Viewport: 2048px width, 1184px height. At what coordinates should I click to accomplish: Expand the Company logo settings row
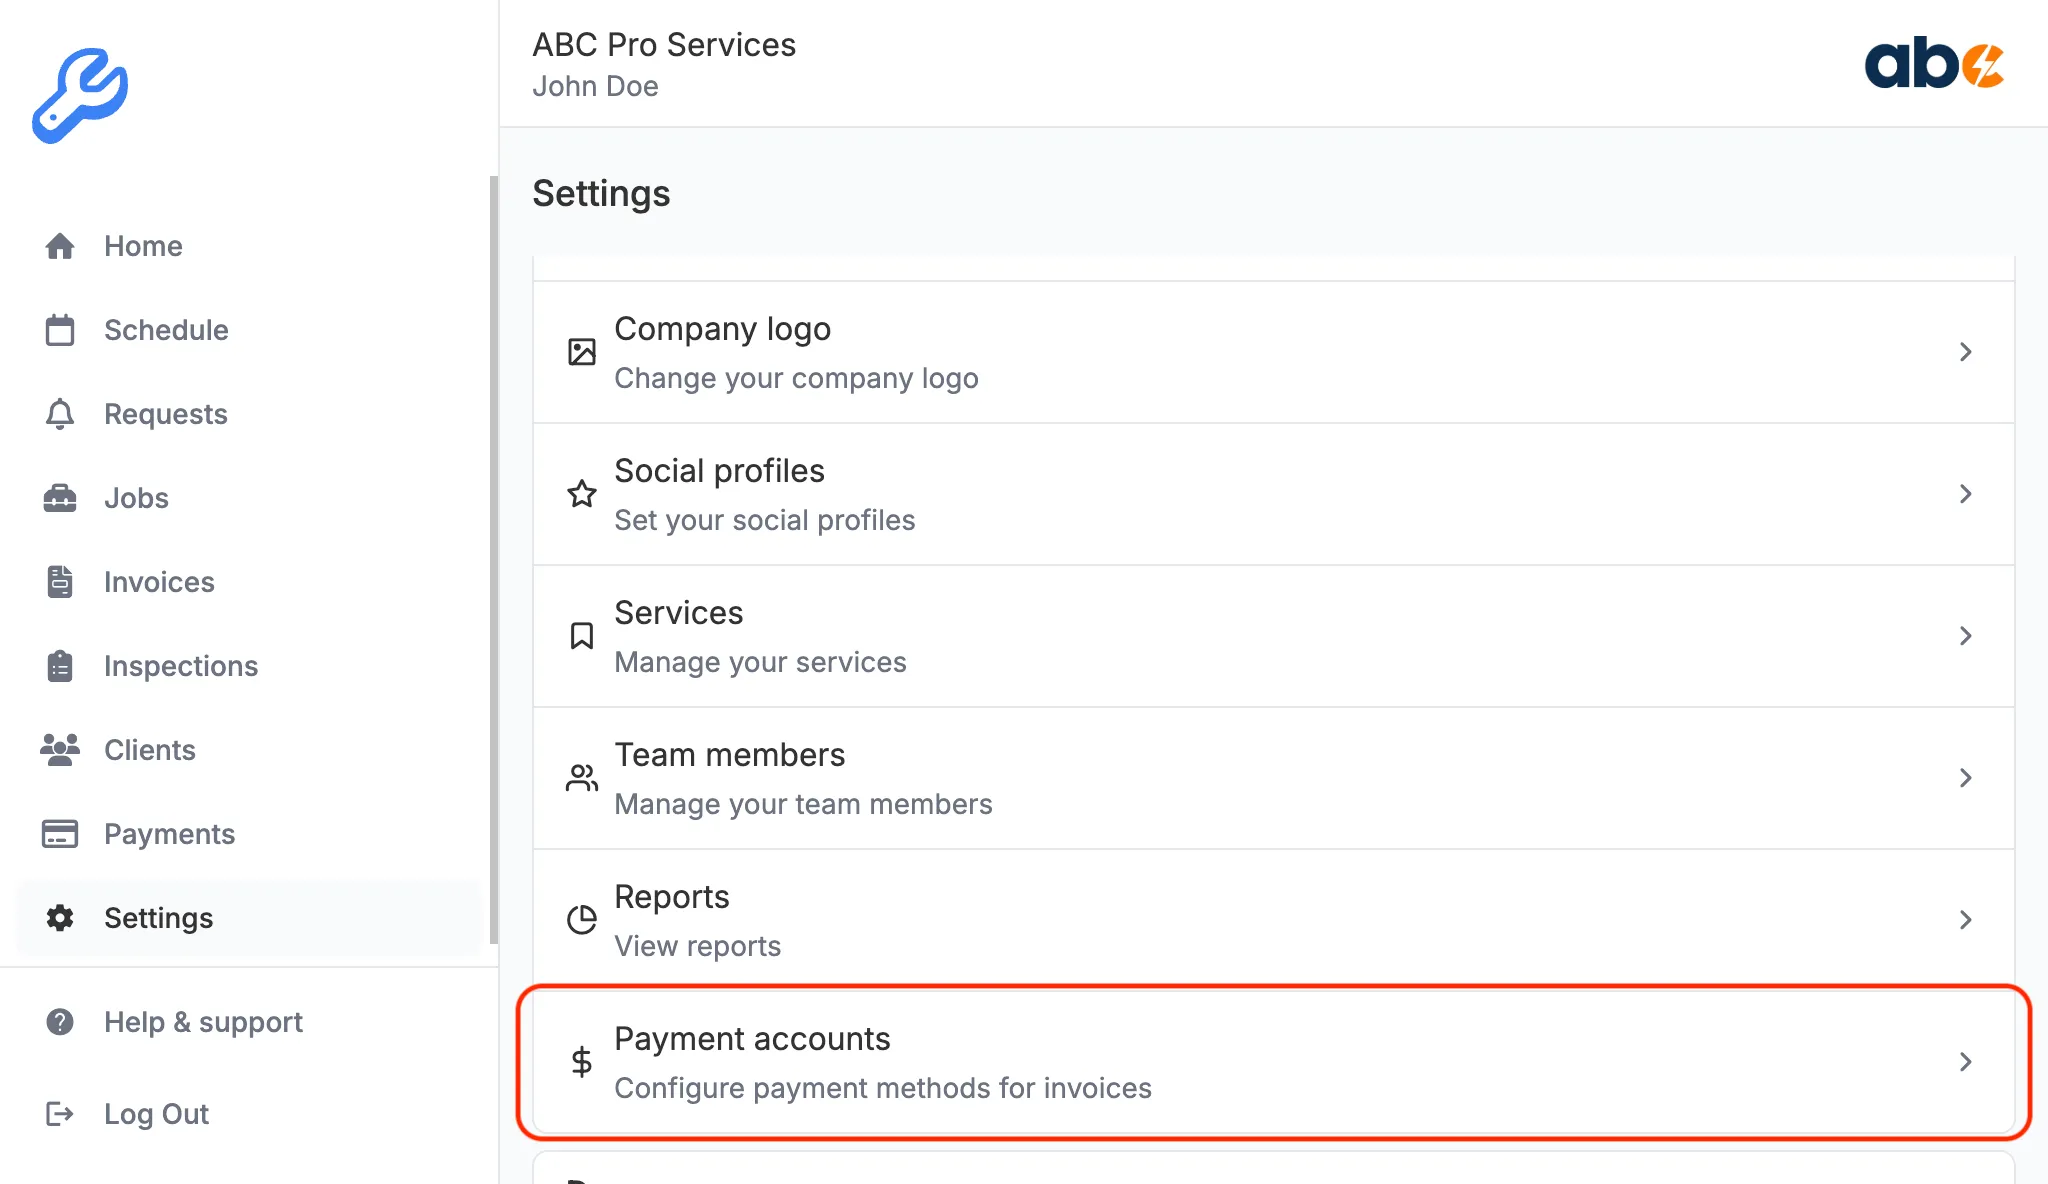[1966, 352]
